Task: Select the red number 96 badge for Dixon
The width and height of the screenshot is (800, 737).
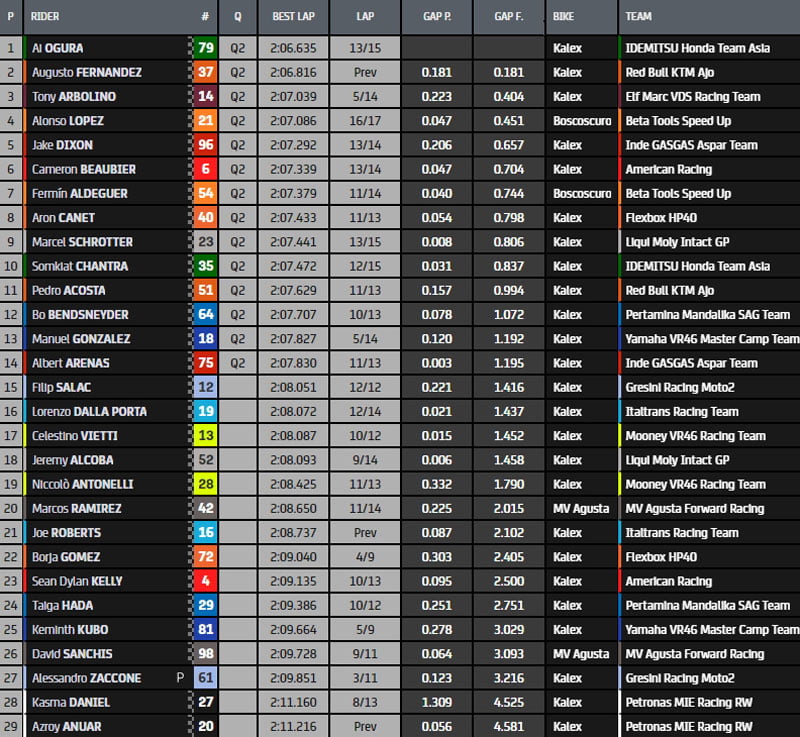Action: [x=204, y=145]
